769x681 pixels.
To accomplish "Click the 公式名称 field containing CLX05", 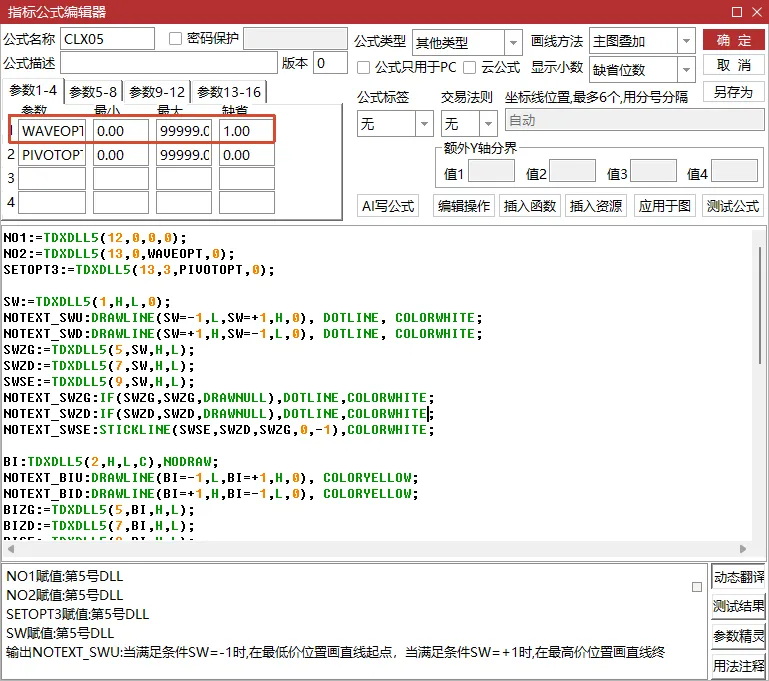I will tap(107, 39).
